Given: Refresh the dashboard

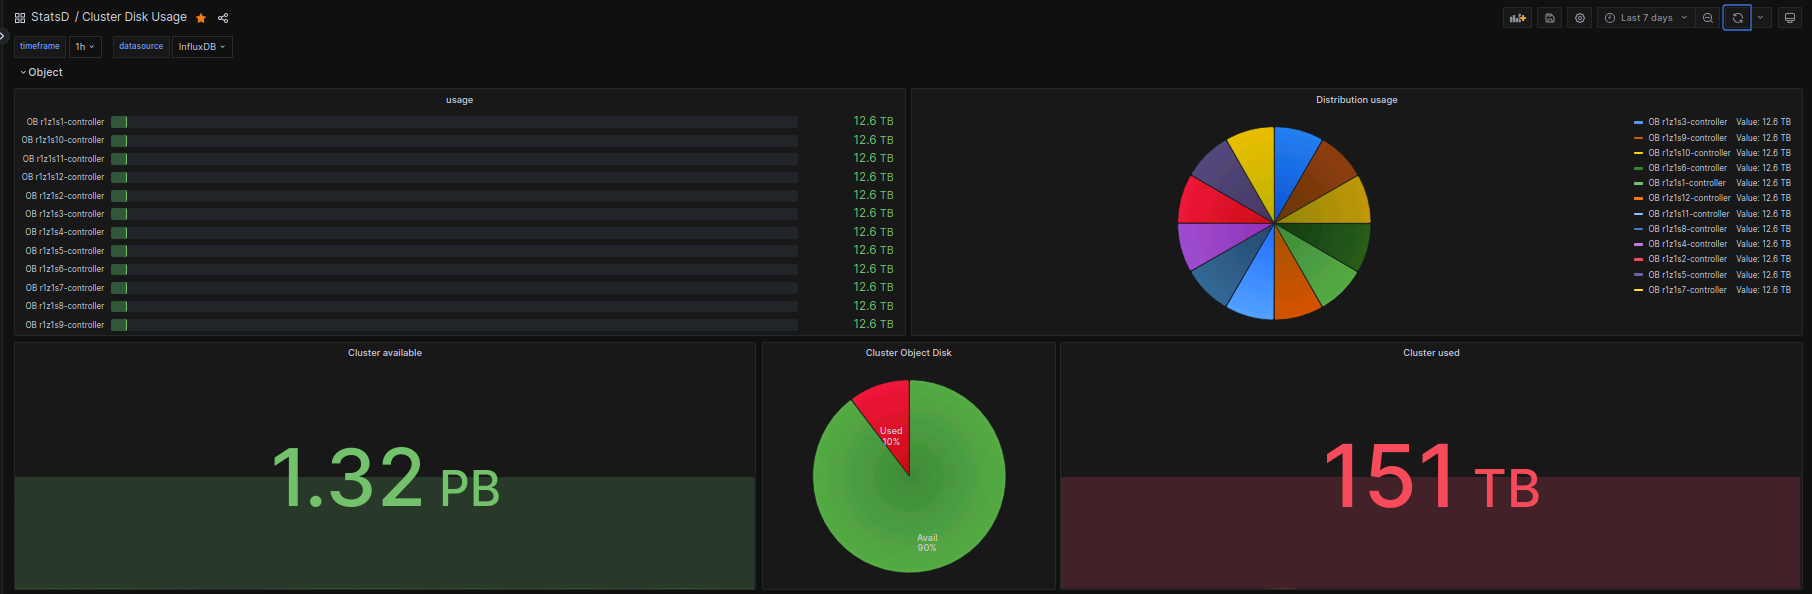Looking at the screenshot, I should 1737,18.
